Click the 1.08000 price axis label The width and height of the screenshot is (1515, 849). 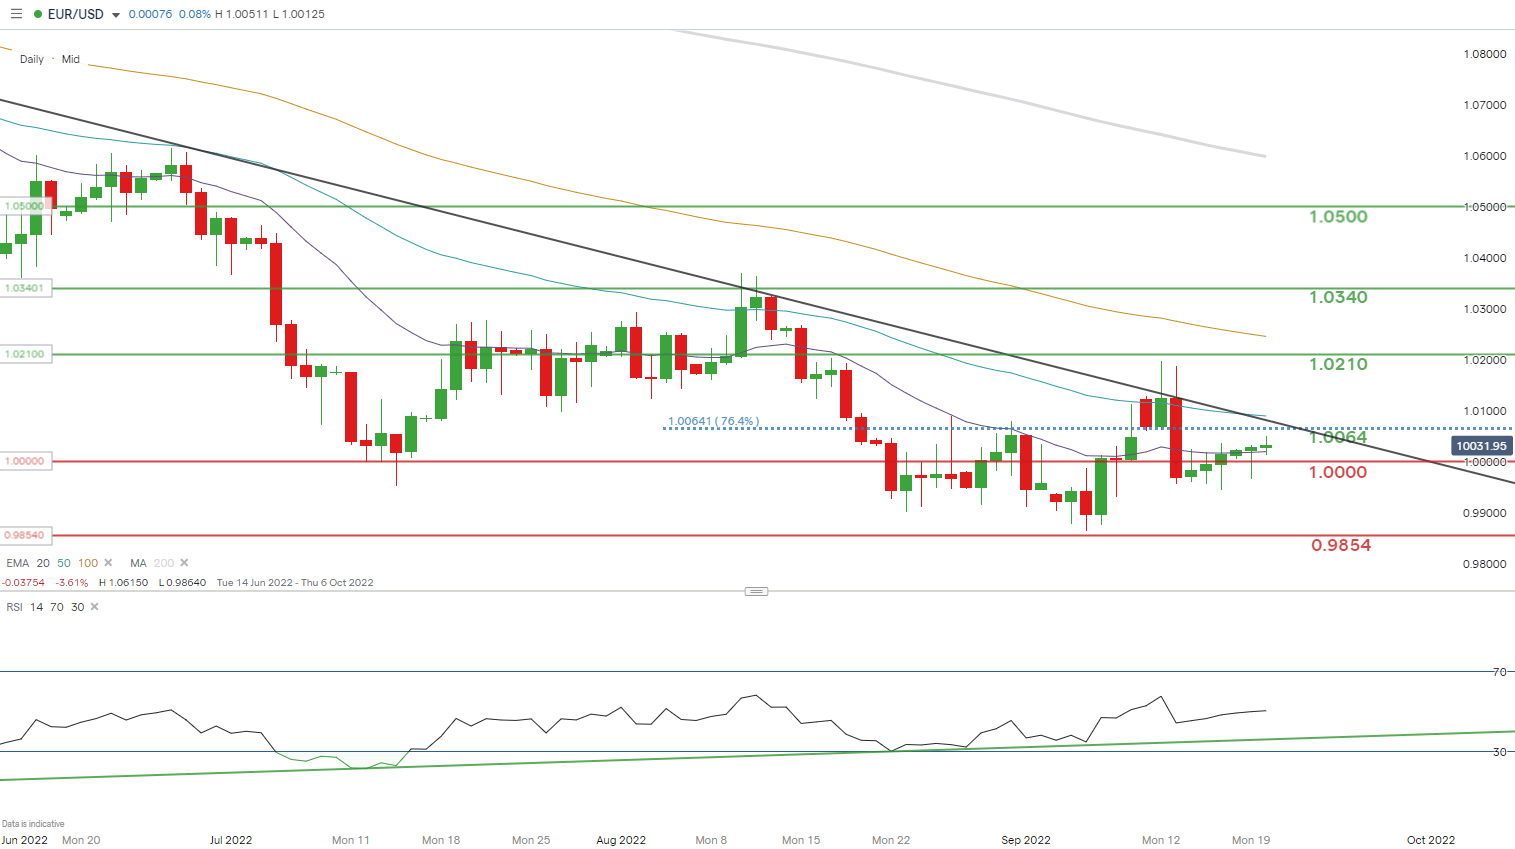[1485, 54]
